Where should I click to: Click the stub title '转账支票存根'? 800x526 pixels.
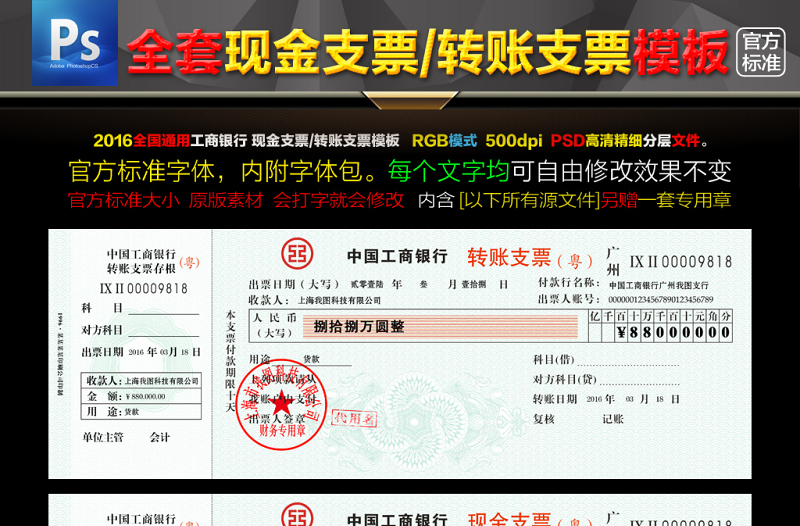click(x=141, y=268)
